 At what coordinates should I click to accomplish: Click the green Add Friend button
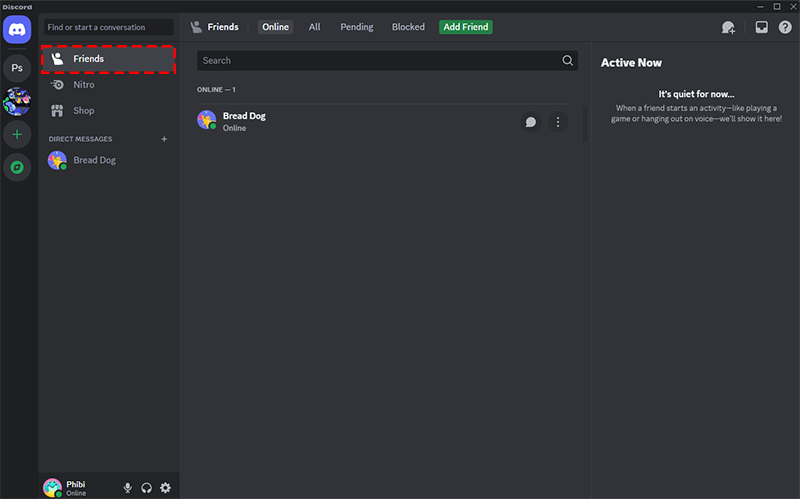[x=465, y=27]
